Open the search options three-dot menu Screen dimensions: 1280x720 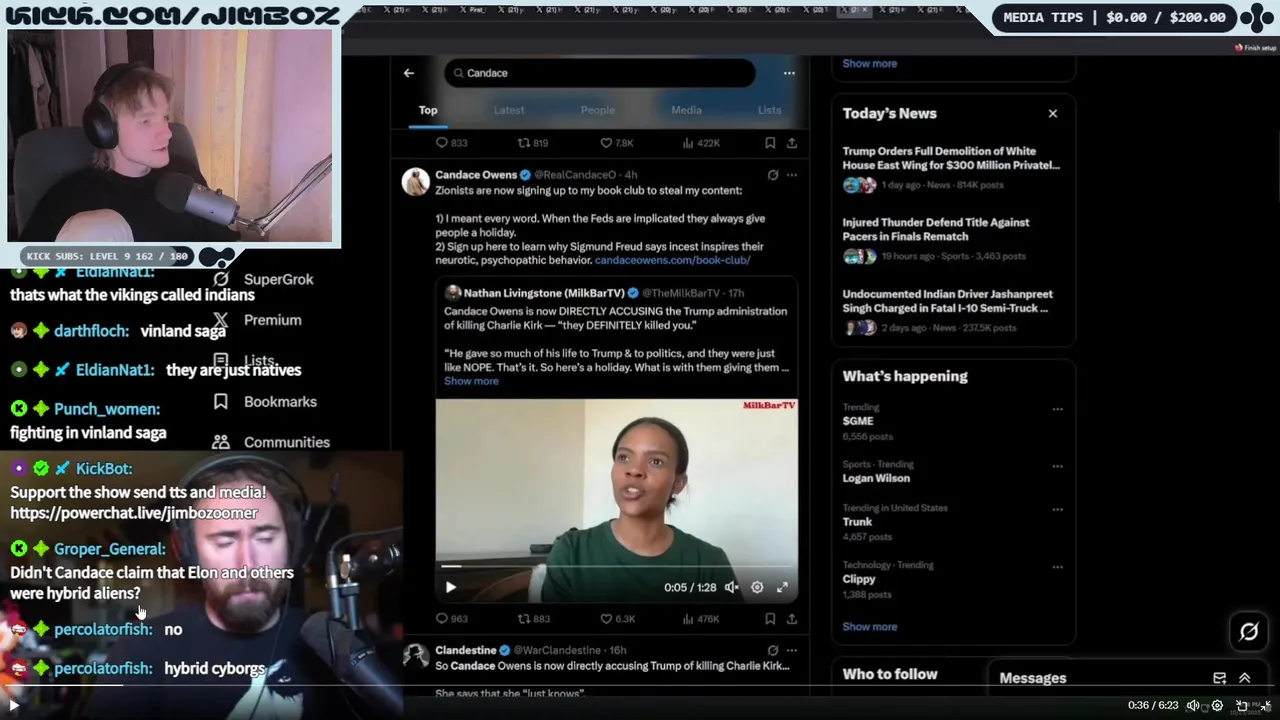[789, 73]
